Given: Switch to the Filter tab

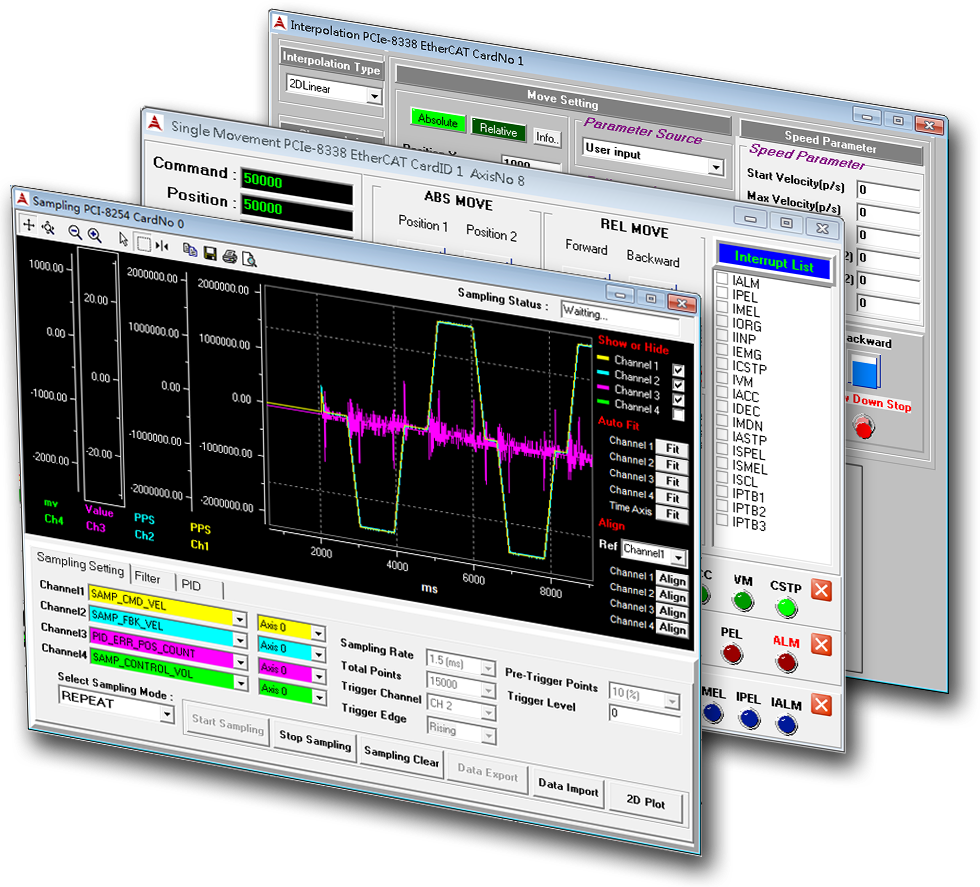Looking at the screenshot, I should (148, 577).
